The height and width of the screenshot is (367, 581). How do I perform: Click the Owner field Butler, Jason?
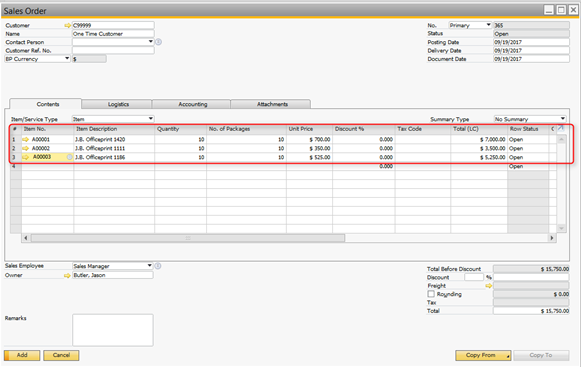(x=113, y=275)
